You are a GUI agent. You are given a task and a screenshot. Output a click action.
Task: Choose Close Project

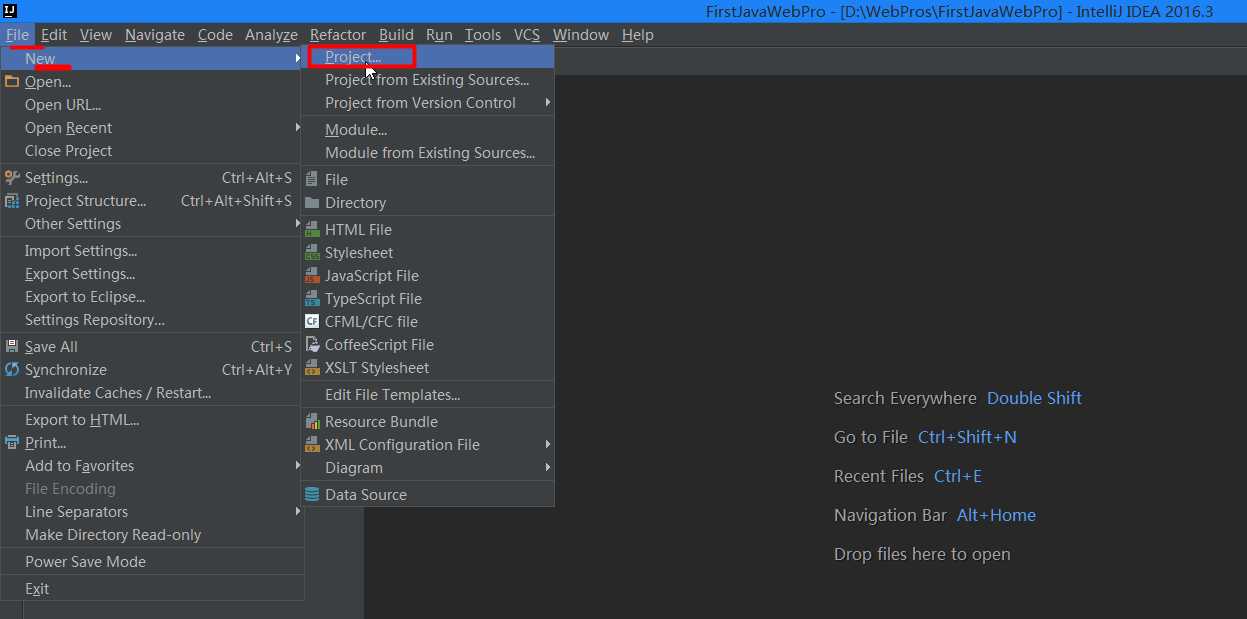pyautogui.click(x=151, y=151)
